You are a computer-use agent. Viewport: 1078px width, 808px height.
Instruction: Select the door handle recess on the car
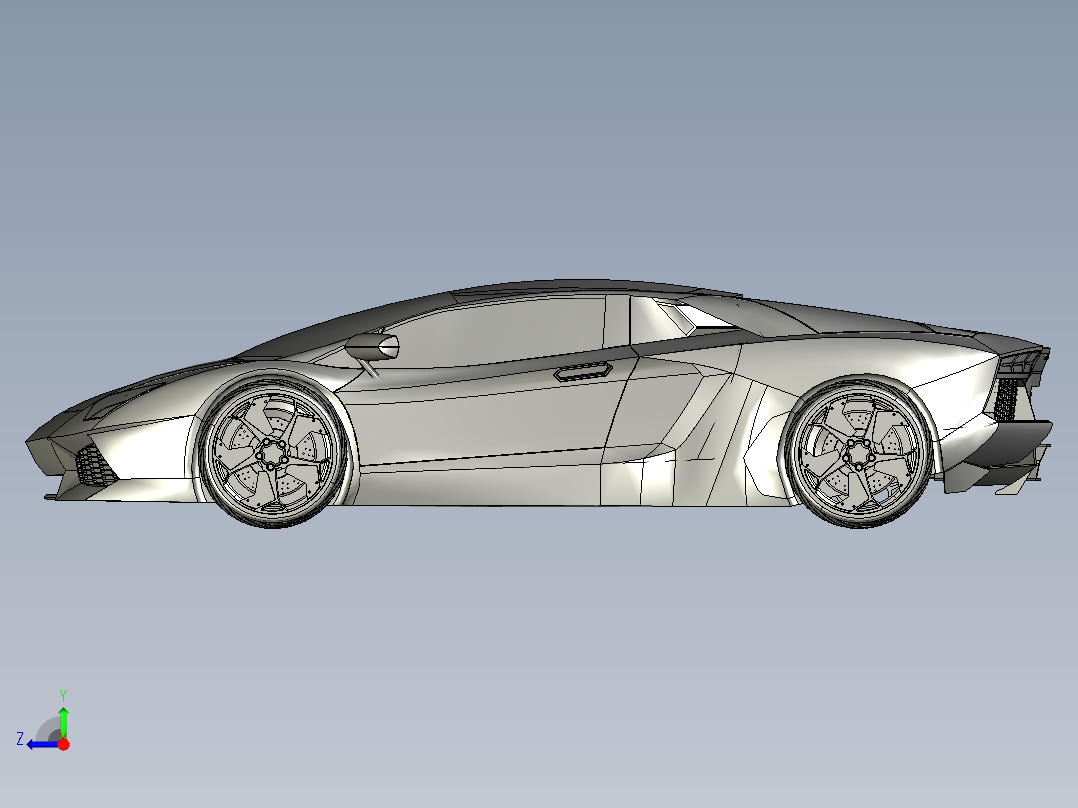pos(583,371)
